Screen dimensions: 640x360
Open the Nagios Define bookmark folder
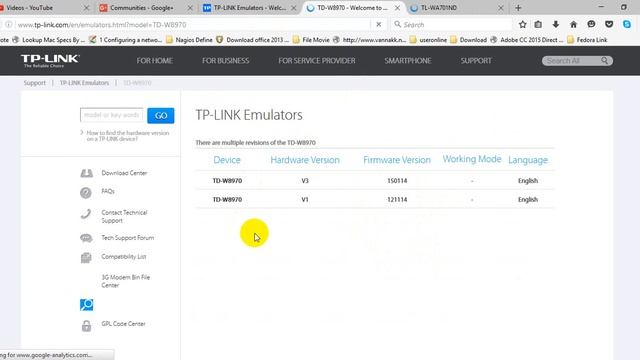coord(189,40)
